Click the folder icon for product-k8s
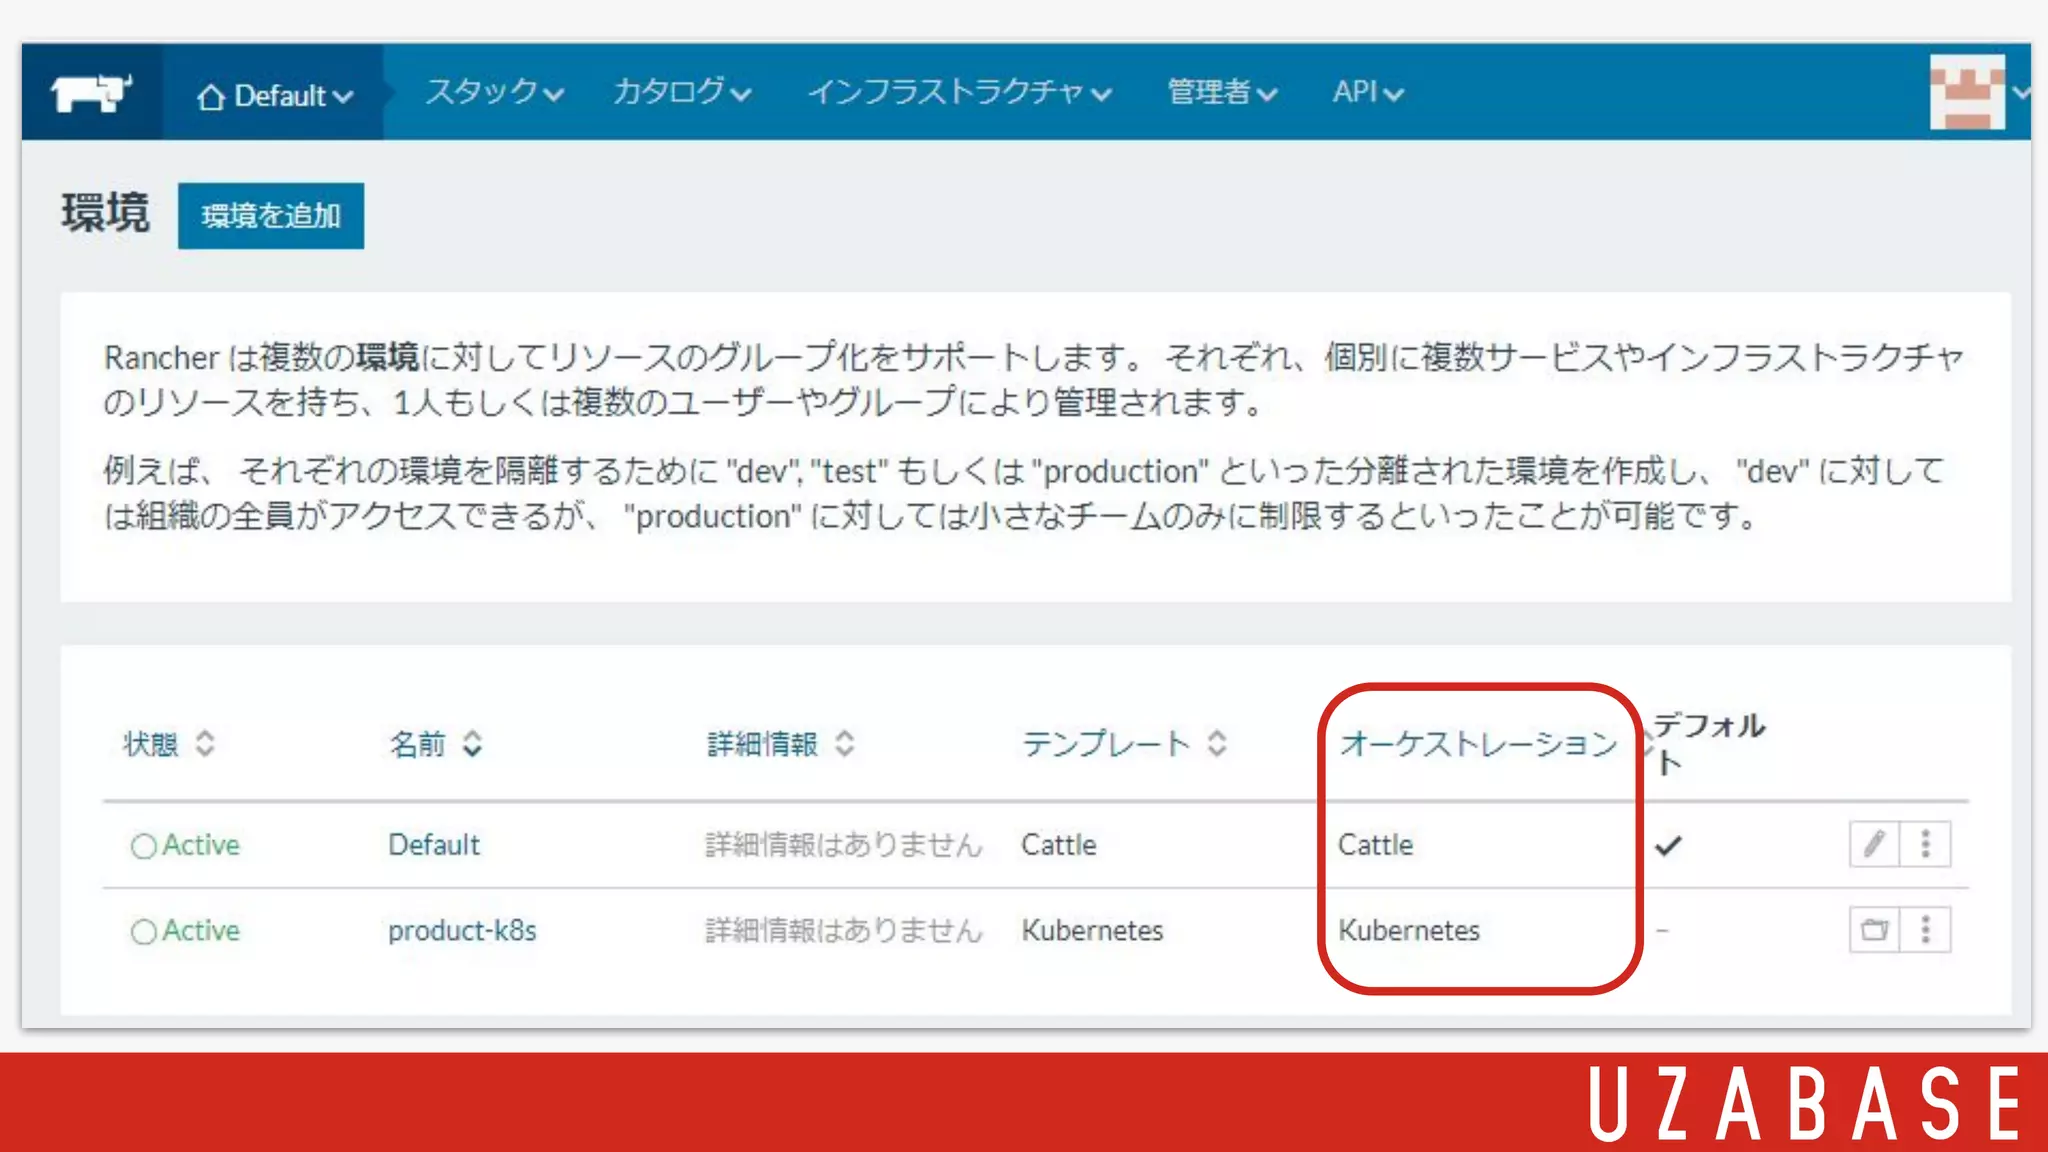 (x=1873, y=931)
